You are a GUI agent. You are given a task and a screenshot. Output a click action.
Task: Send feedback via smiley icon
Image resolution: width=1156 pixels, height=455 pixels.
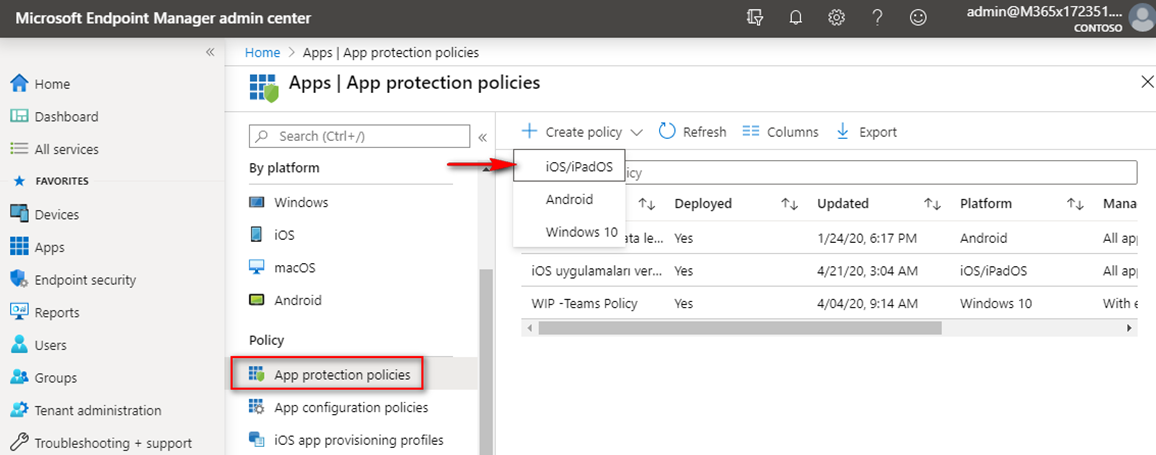pyautogui.click(x=918, y=18)
